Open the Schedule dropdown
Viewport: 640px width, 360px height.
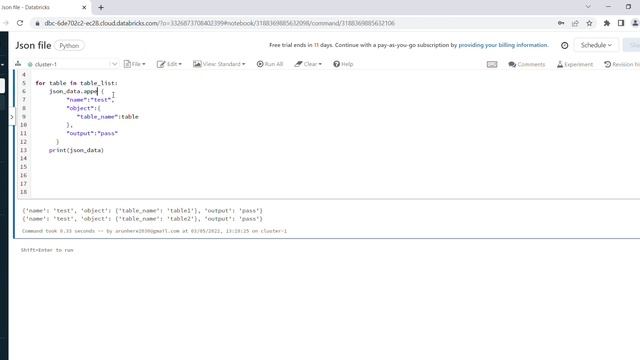click(x=596, y=45)
